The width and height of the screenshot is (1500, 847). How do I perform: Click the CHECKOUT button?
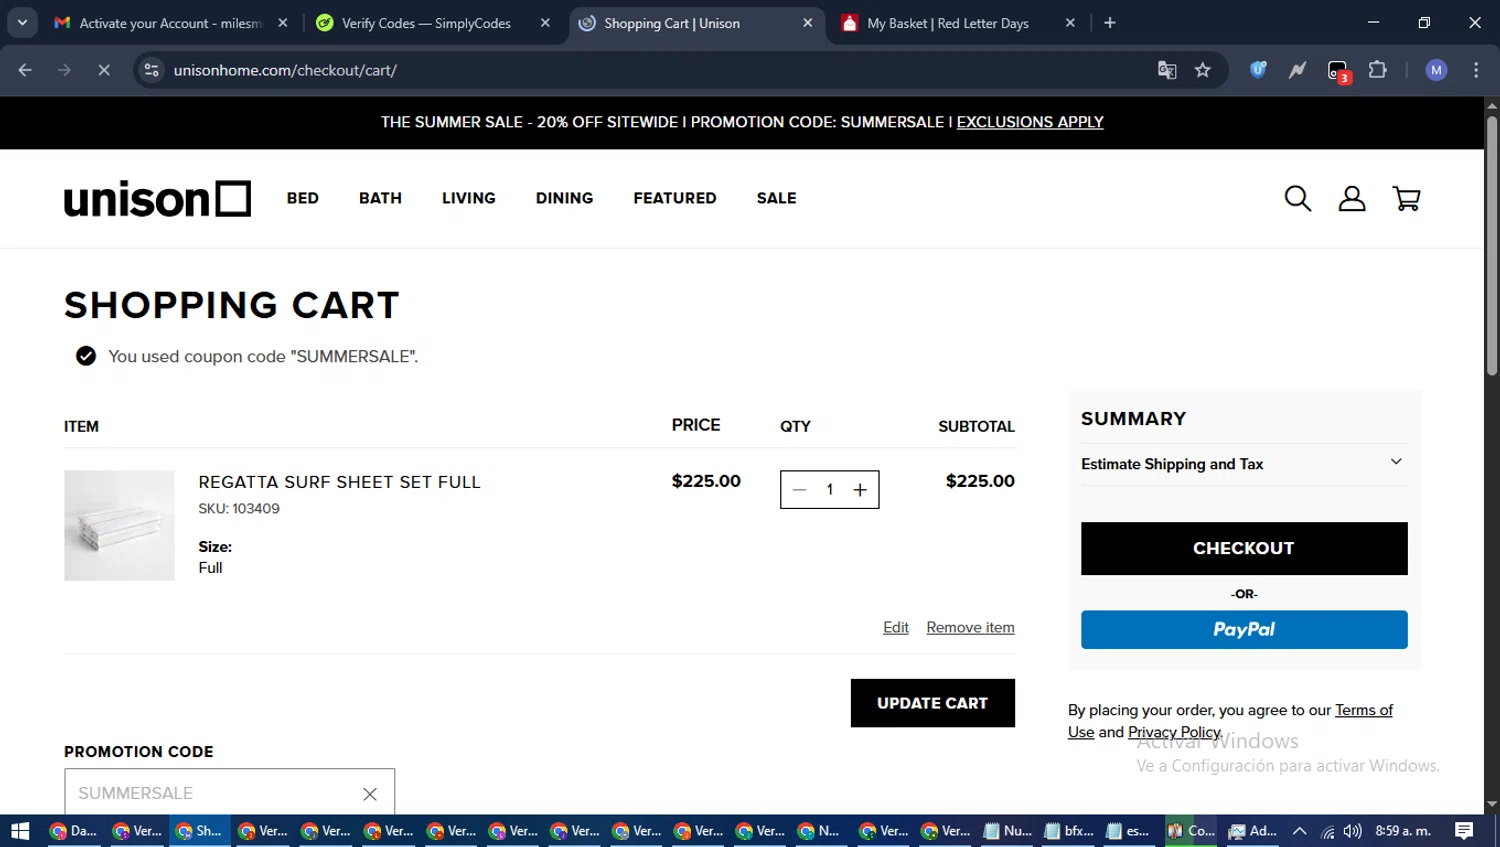click(1244, 548)
